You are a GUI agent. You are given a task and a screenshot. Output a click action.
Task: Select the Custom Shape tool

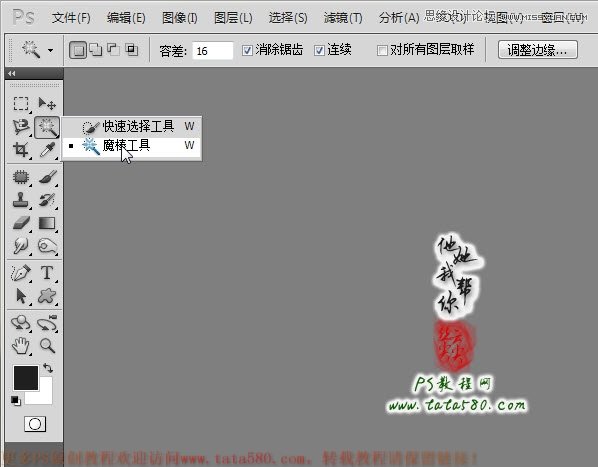(47, 296)
